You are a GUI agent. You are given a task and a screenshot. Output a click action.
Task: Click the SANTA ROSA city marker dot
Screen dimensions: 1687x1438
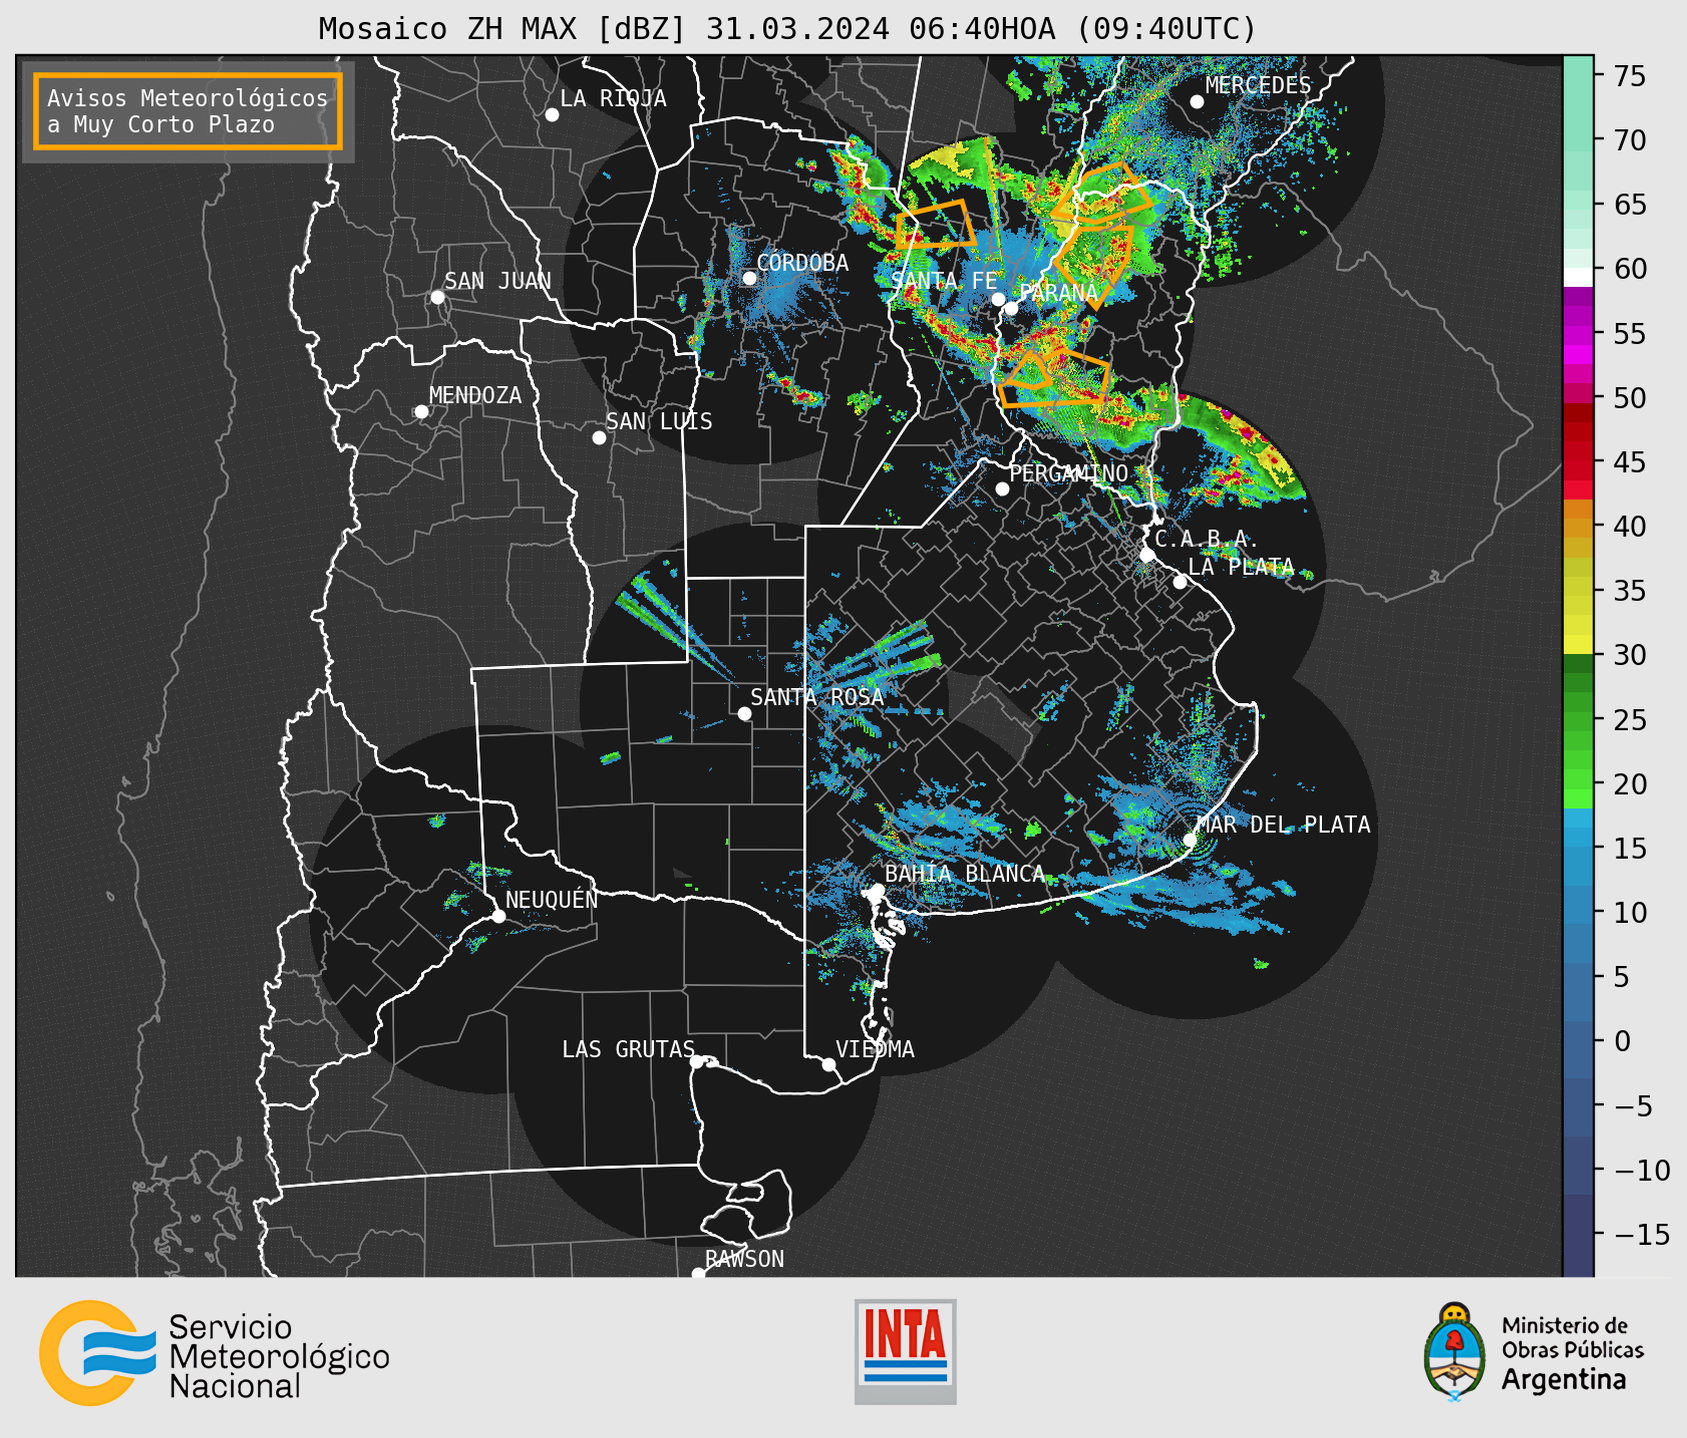tap(744, 714)
